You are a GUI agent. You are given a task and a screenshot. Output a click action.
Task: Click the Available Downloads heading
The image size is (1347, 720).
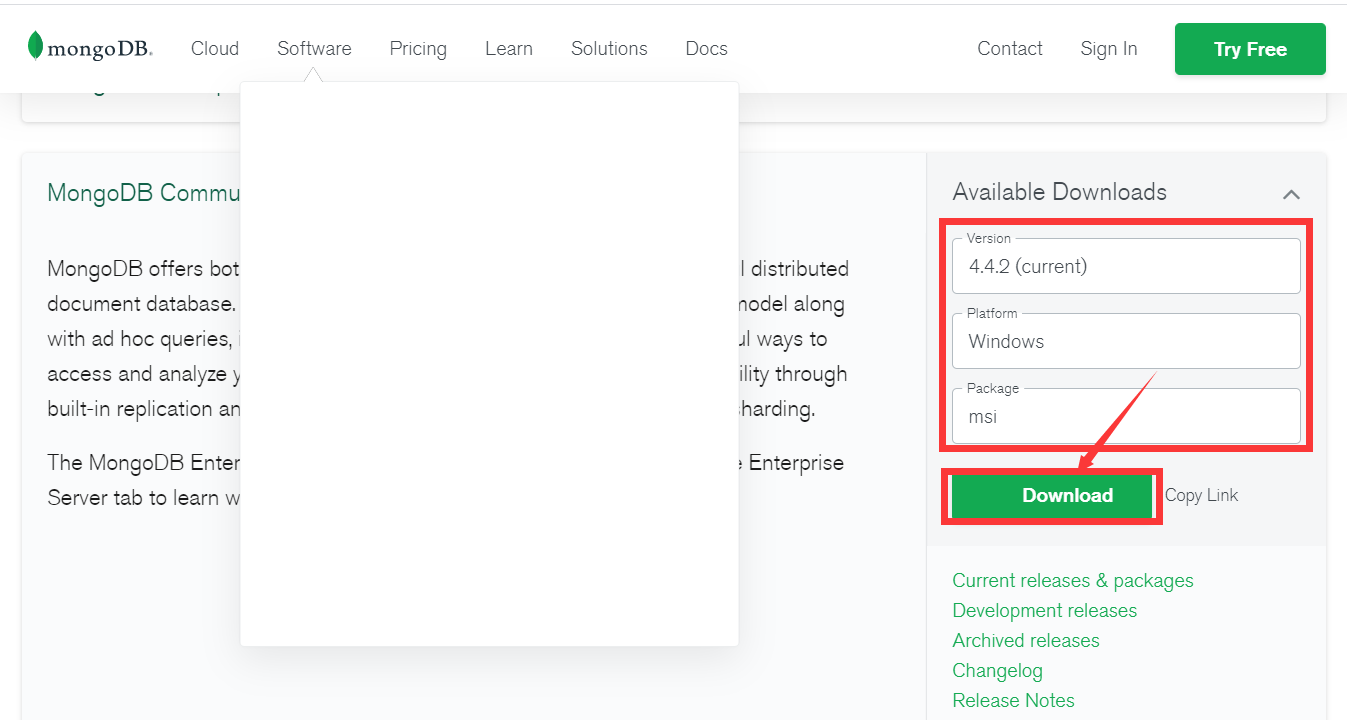point(1060,192)
